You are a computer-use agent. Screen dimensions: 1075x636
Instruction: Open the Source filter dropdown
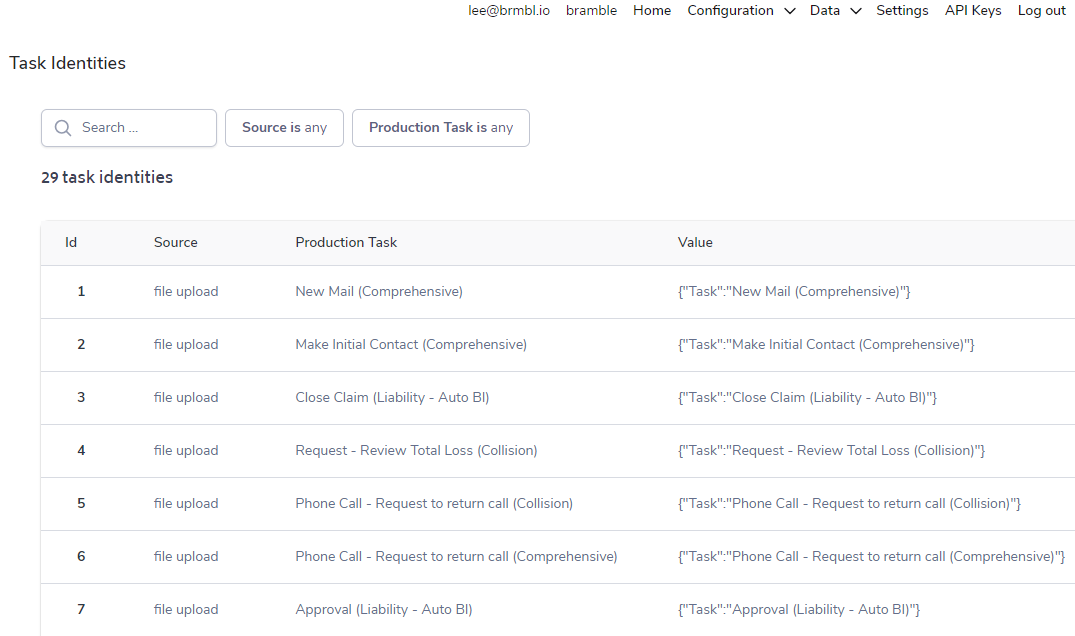[284, 128]
